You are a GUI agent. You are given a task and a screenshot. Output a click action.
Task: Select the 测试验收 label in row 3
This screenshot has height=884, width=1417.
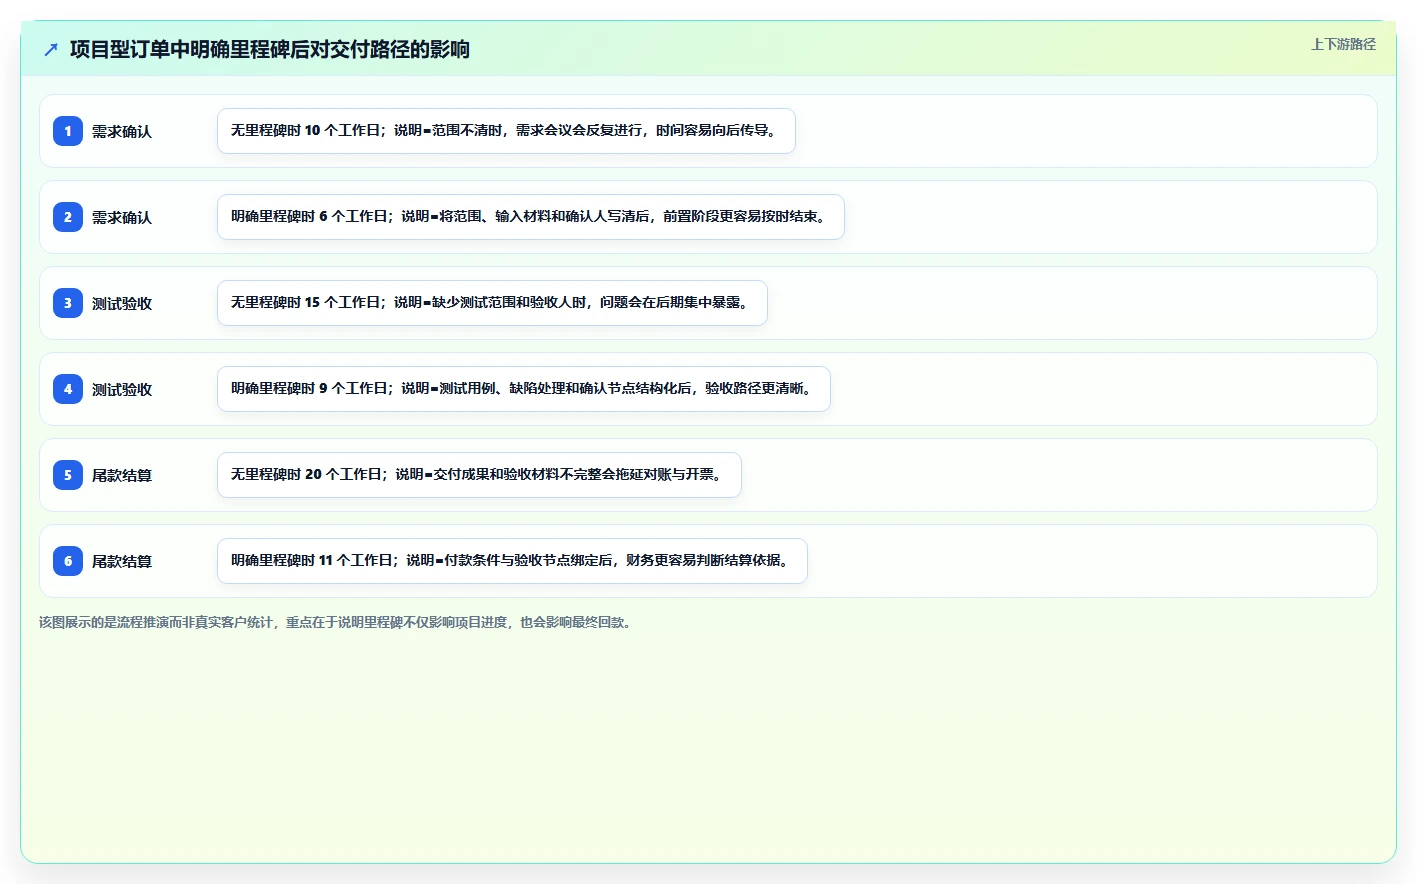[122, 304]
